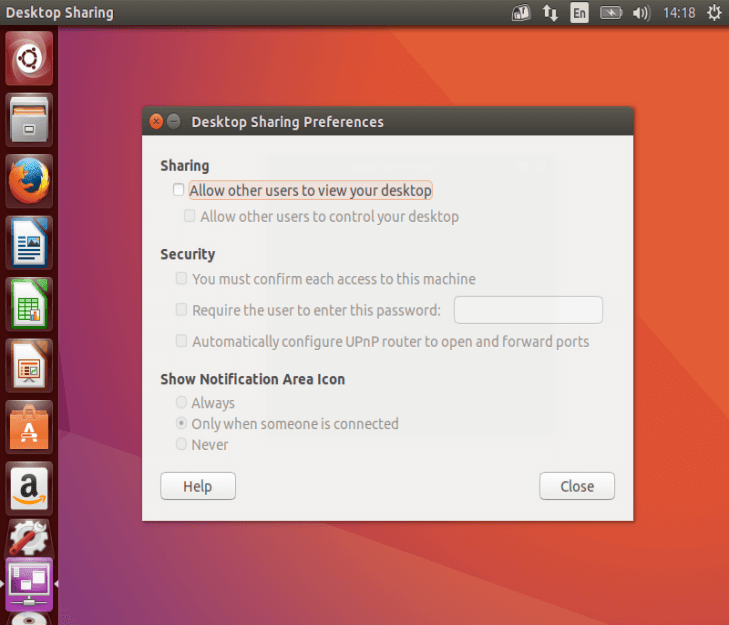Open the Files manager from launcher
This screenshot has width=729, height=625.
point(29,120)
